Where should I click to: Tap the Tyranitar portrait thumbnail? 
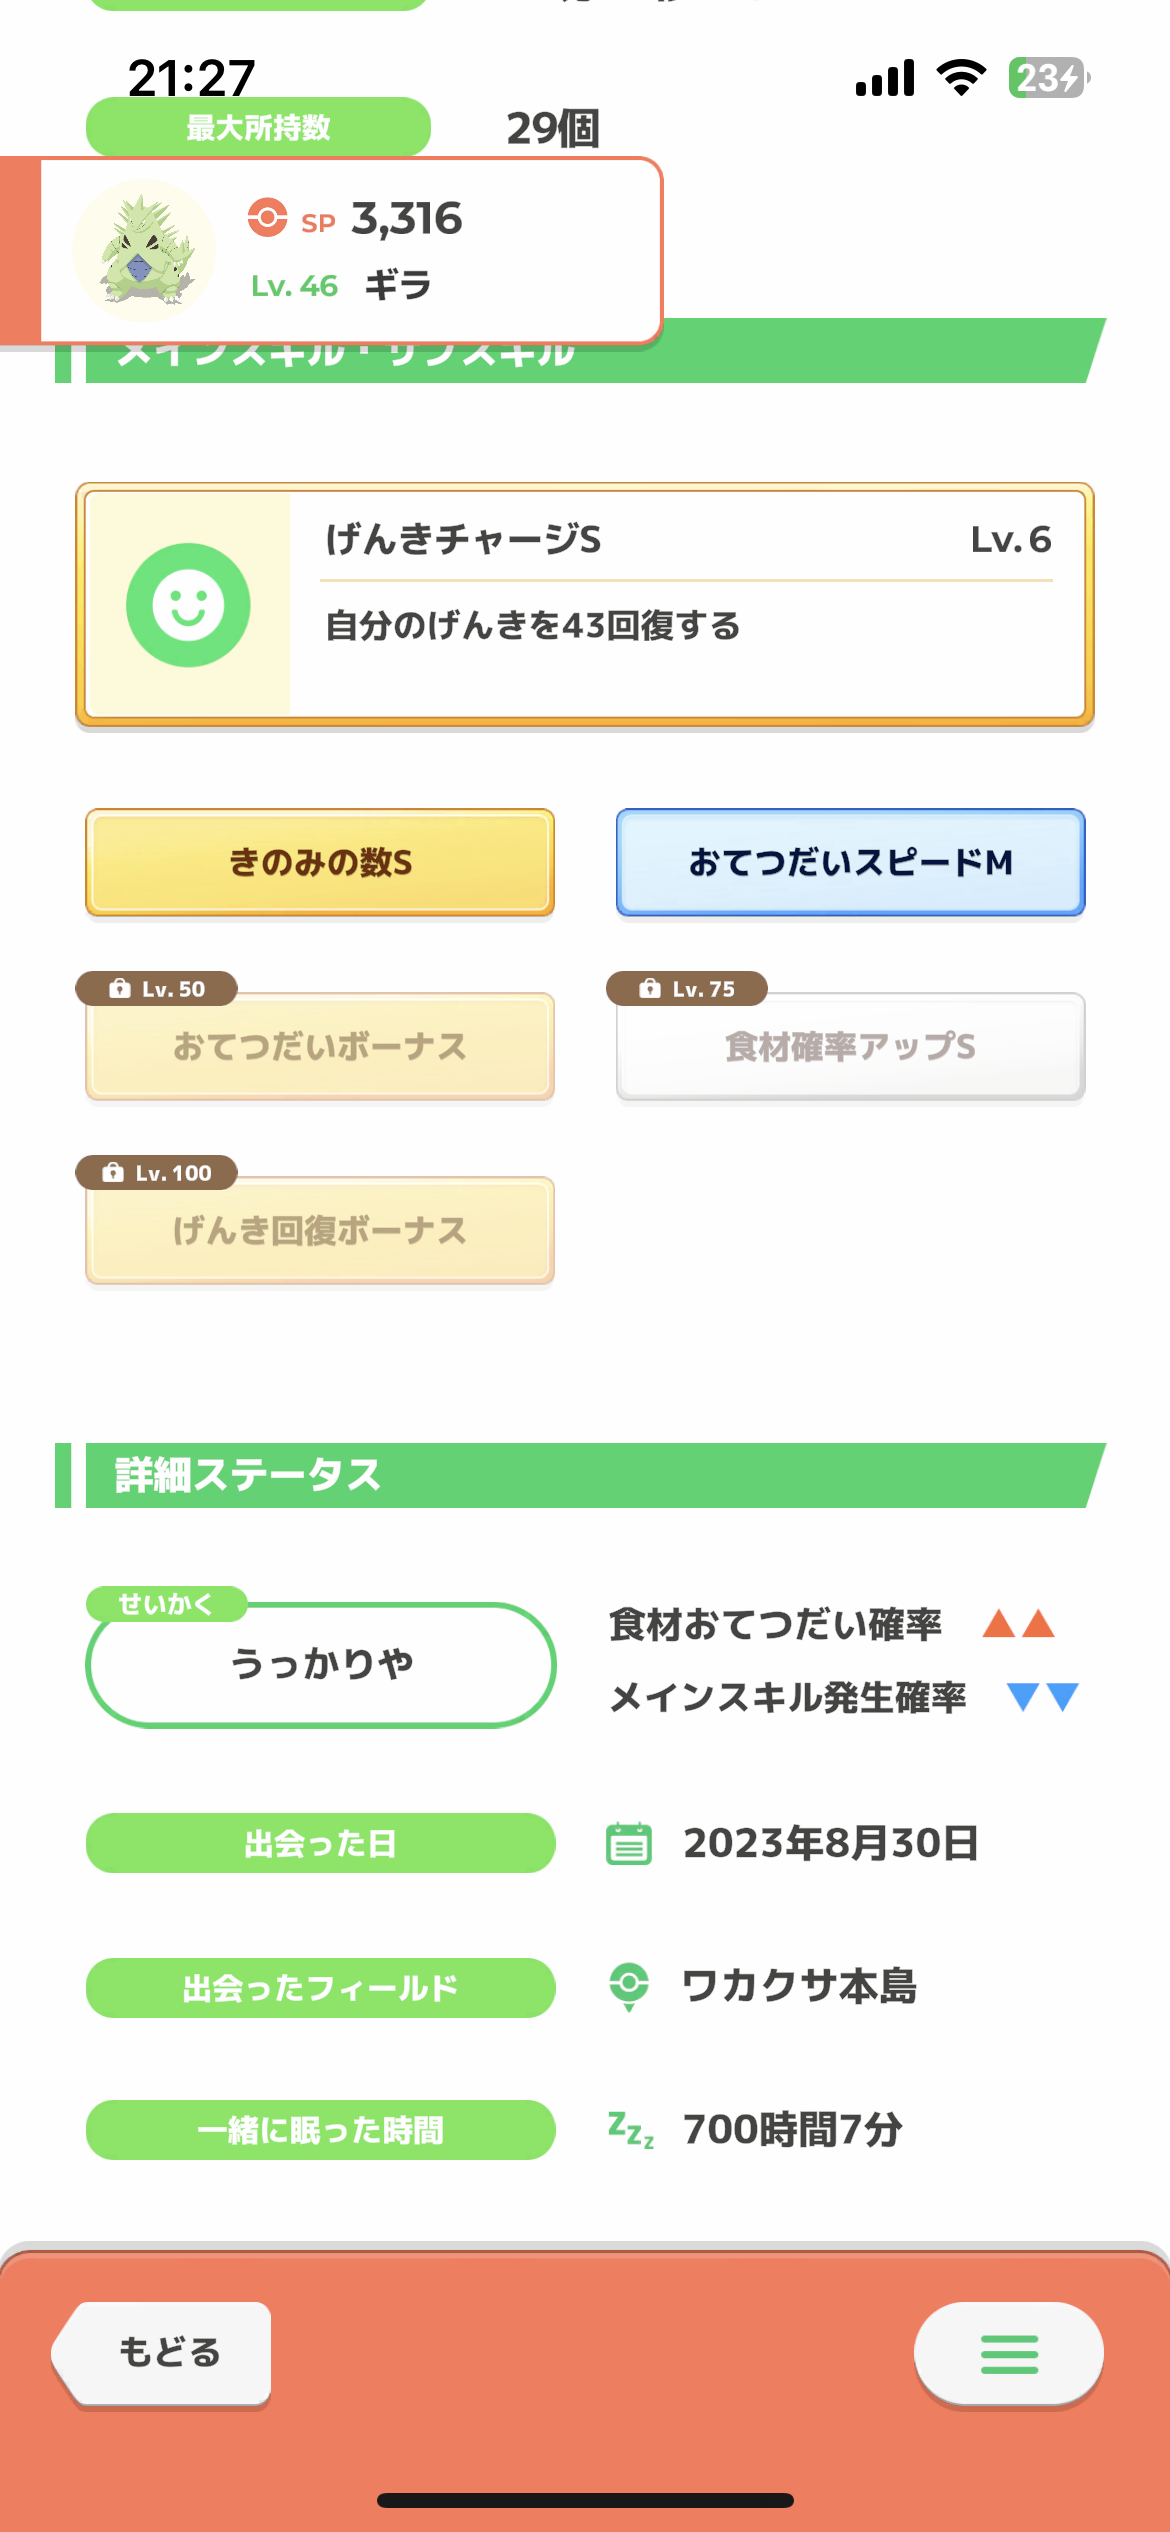145,250
